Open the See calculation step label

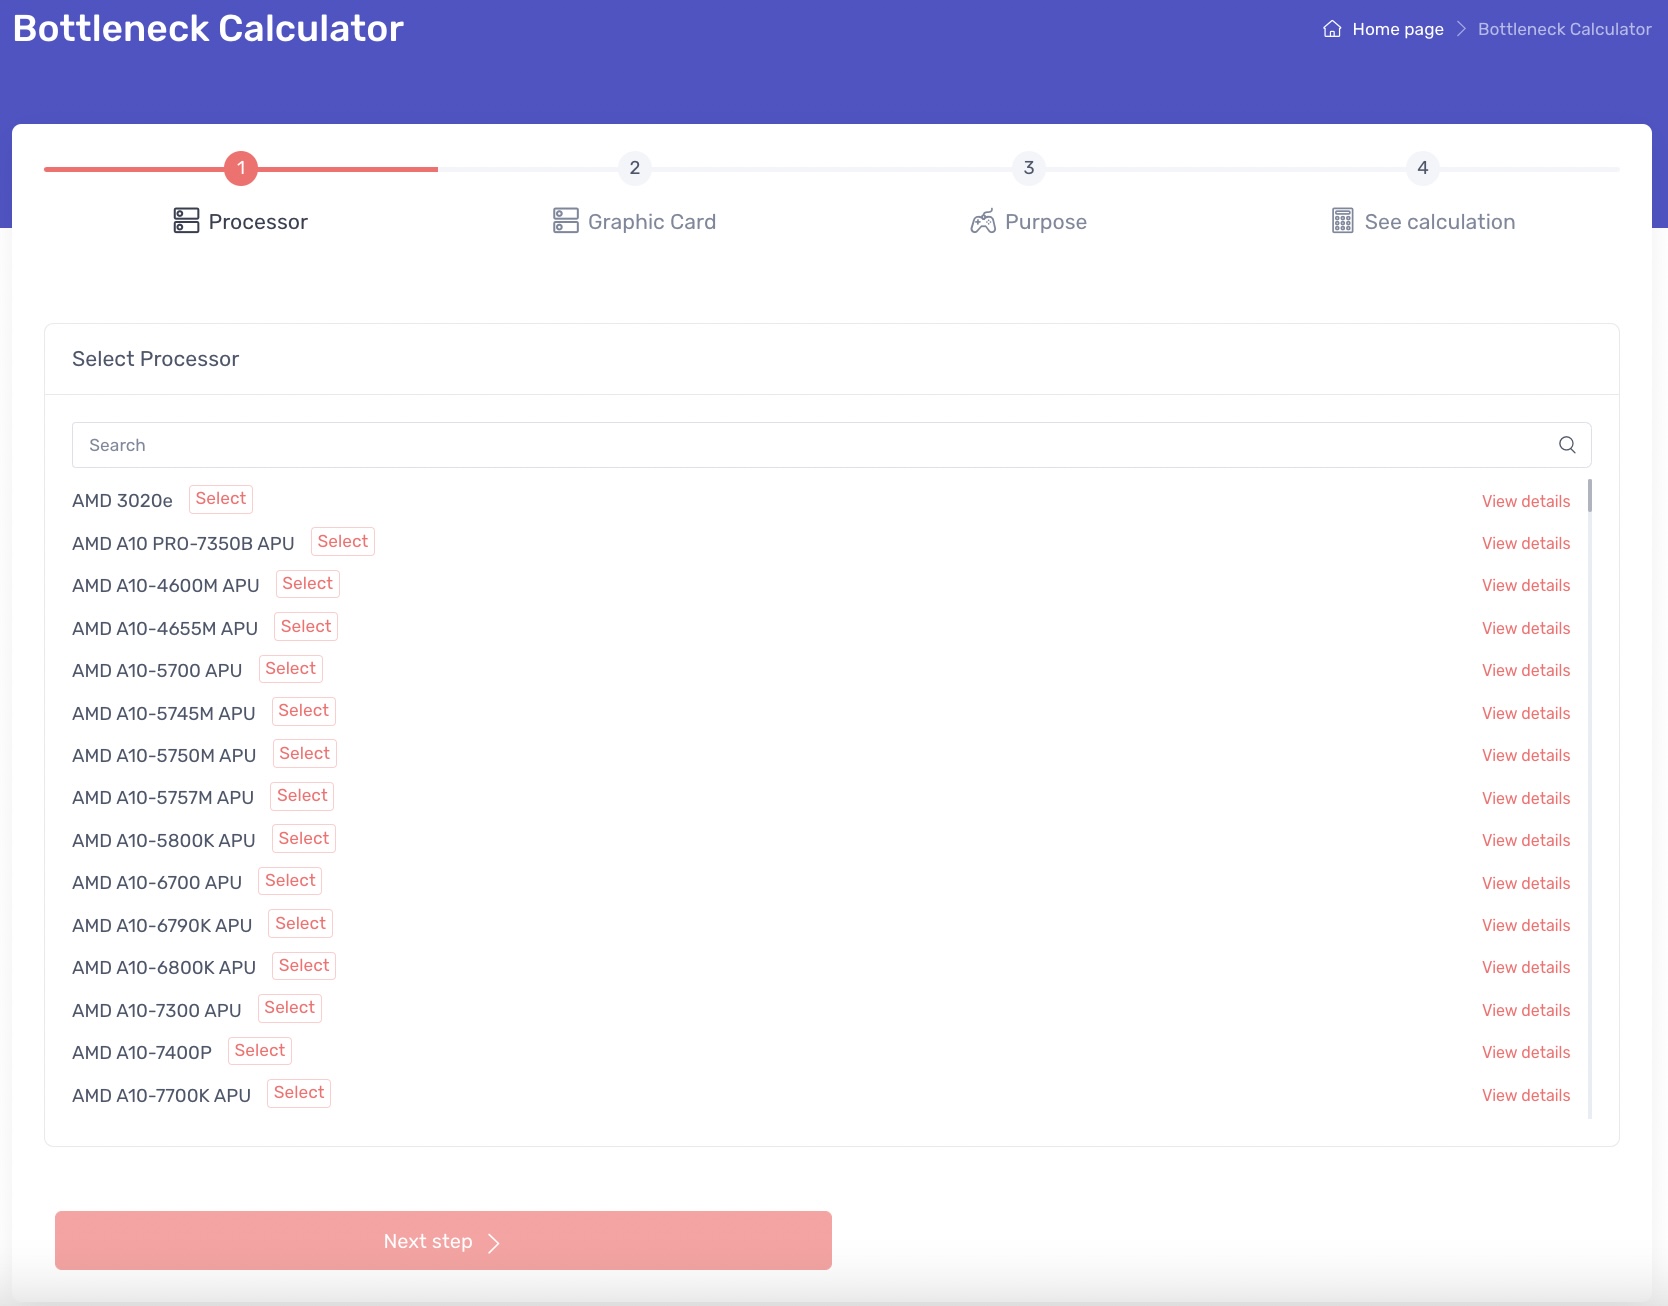click(1440, 222)
